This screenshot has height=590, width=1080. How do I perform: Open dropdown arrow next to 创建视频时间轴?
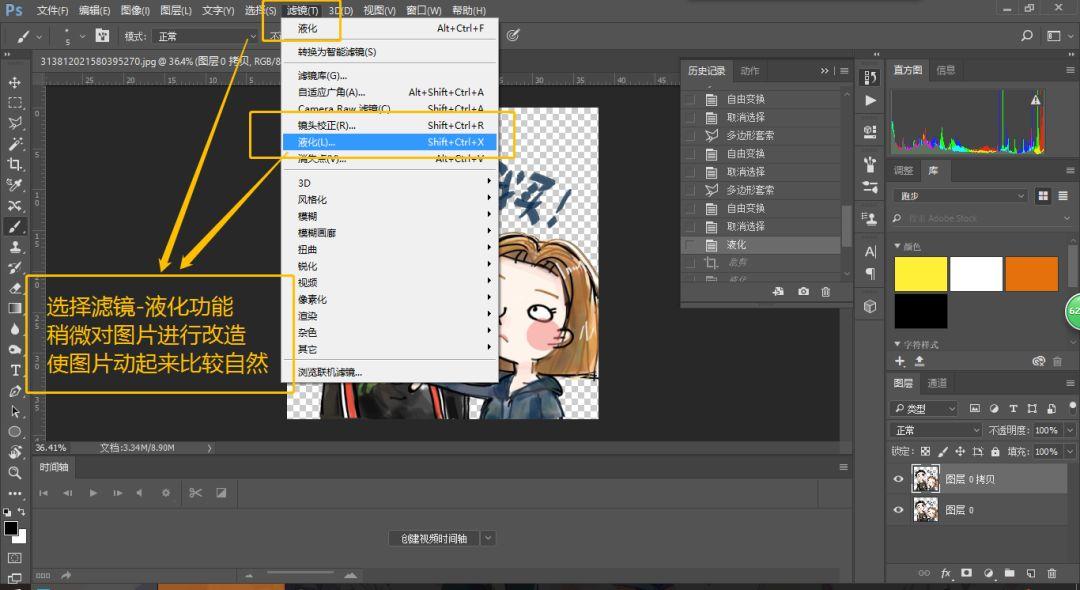(488, 538)
